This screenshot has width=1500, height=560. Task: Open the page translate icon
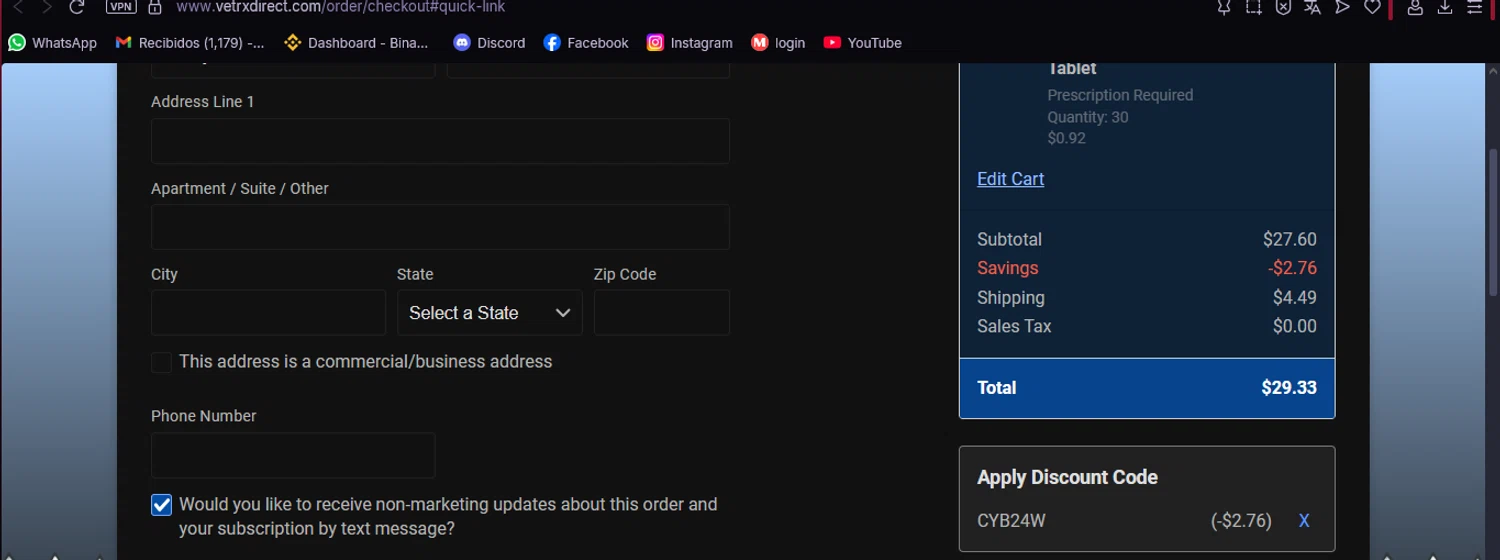1312,7
